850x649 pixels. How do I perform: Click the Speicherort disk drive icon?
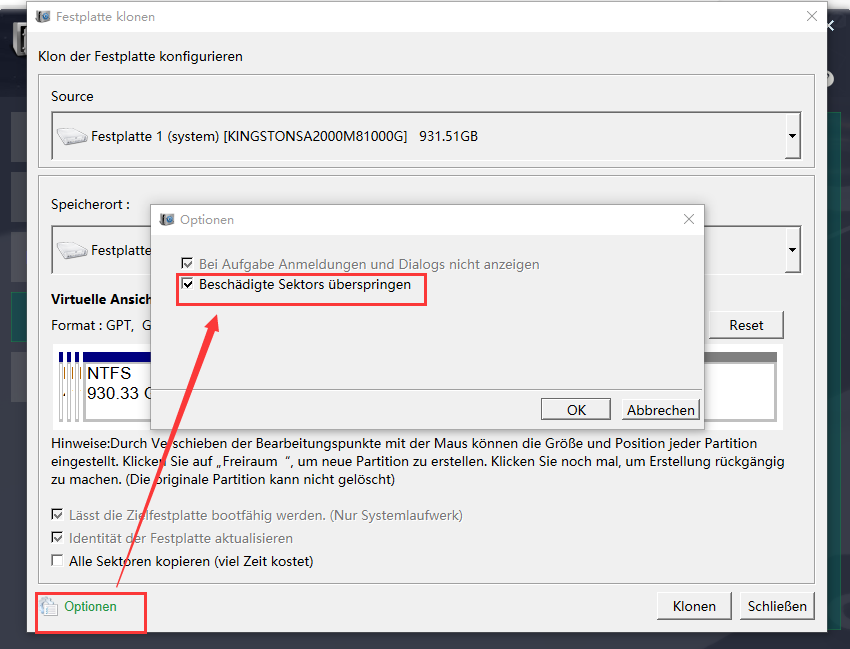[72, 250]
